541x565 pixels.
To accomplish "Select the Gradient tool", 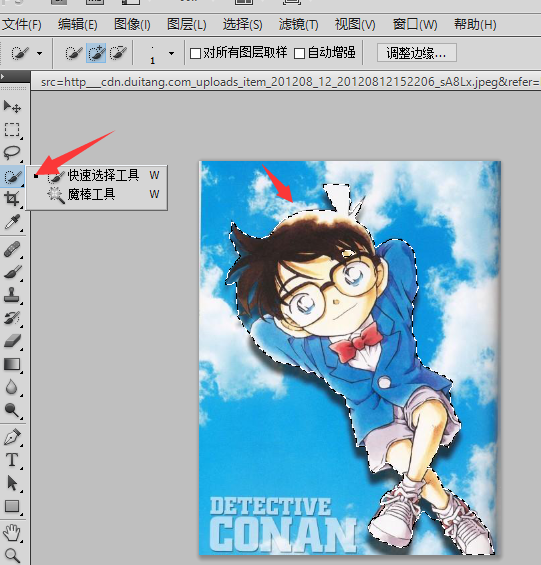I will (12, 364).
